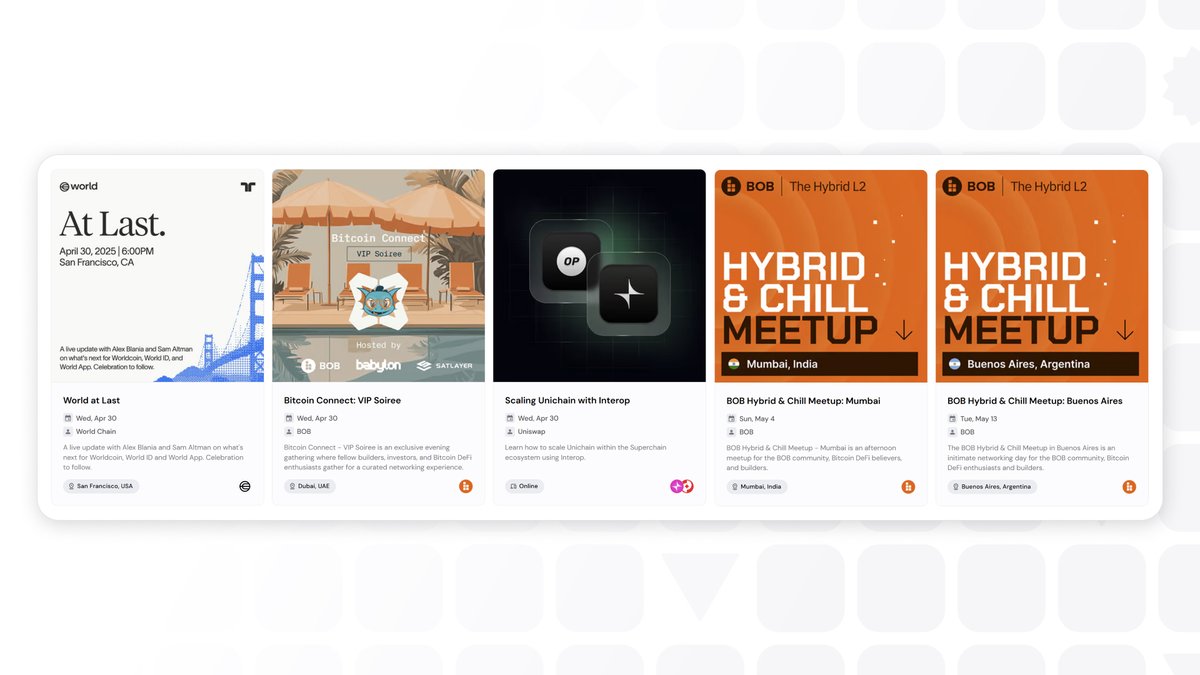Click the host person icon on Mumbai meetup card
Viewport: 1200px width, 675px height.
[x=731, y=432]
